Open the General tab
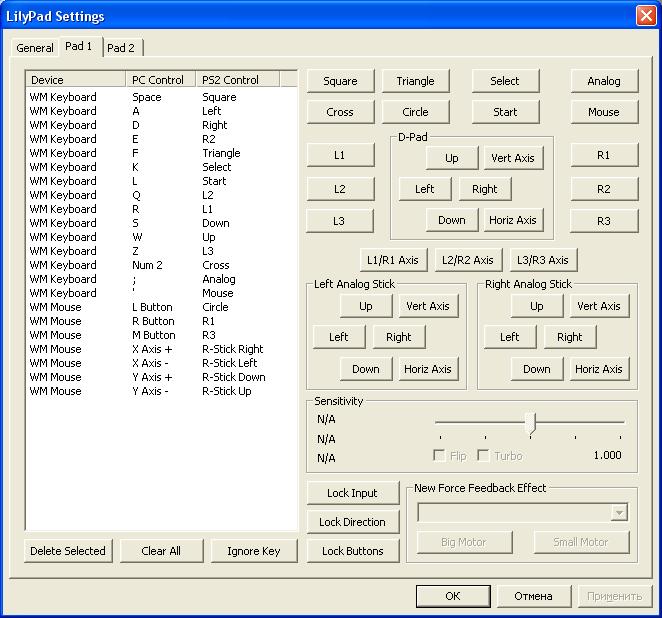 [35, 48]
